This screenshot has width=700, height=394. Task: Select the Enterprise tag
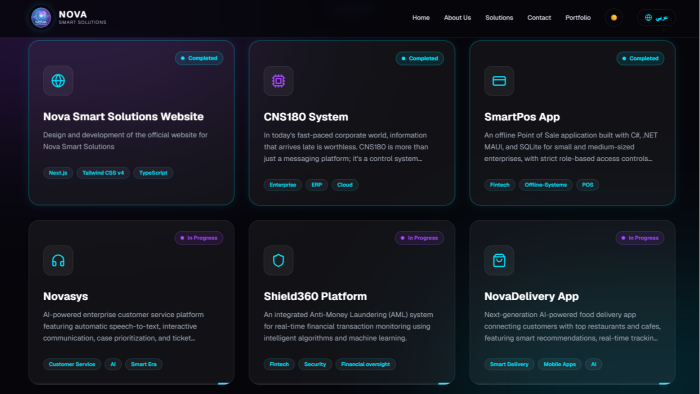[x=283, y=185]
